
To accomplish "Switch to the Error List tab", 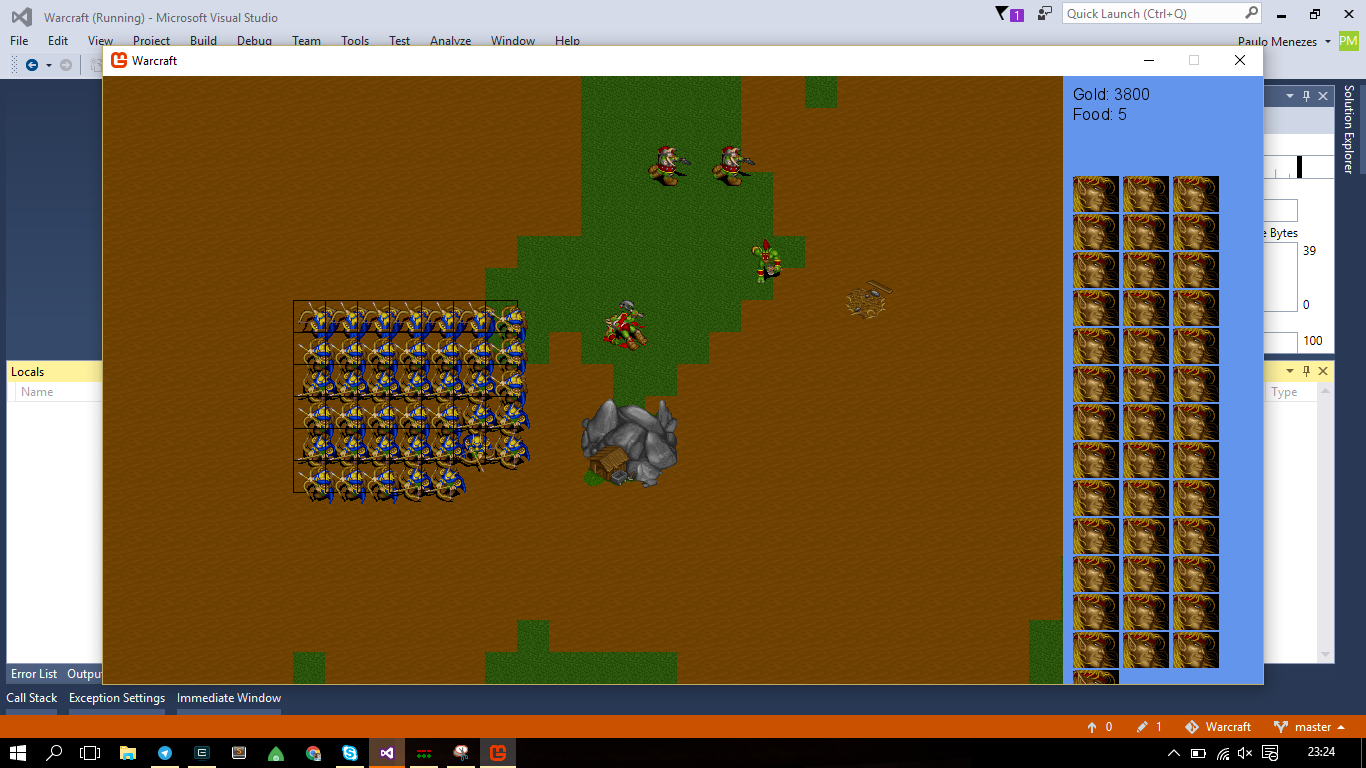I will tap(34, 674).
